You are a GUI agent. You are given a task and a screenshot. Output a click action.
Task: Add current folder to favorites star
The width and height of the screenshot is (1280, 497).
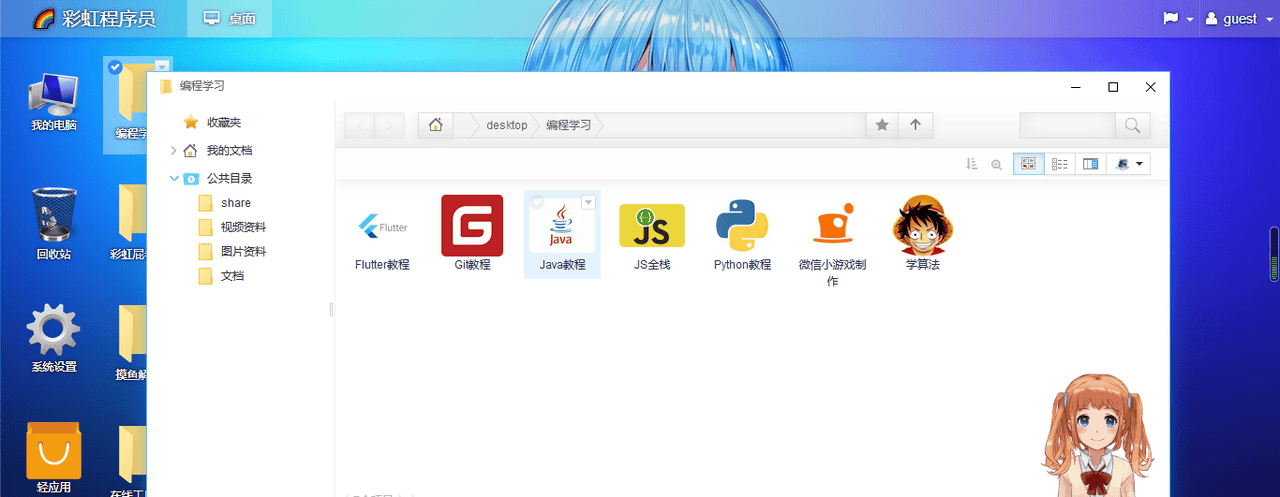pos(882,125)
